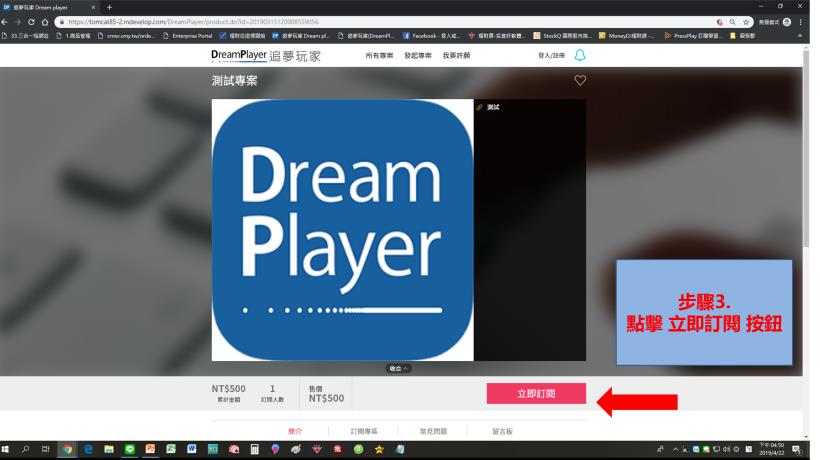The image size is (820, 460).
Task: Click the 立即訂閱 subscribe button
Action: tap(536, 394)
